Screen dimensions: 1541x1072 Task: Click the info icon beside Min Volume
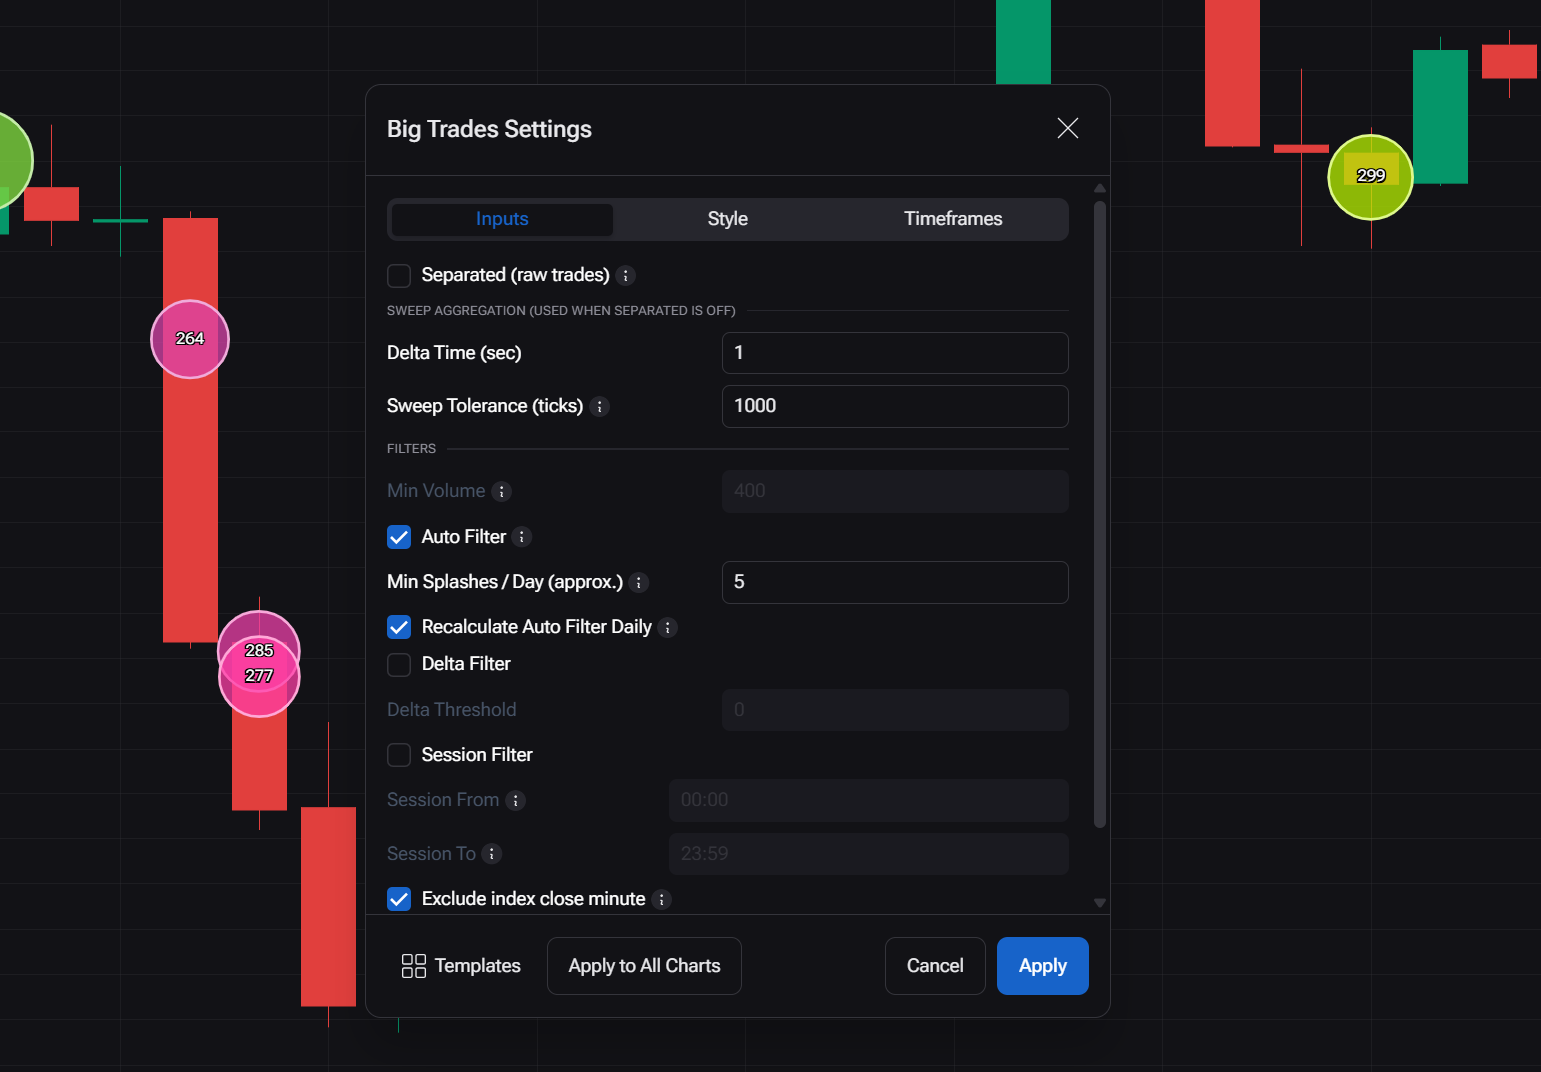click(502, 492)
